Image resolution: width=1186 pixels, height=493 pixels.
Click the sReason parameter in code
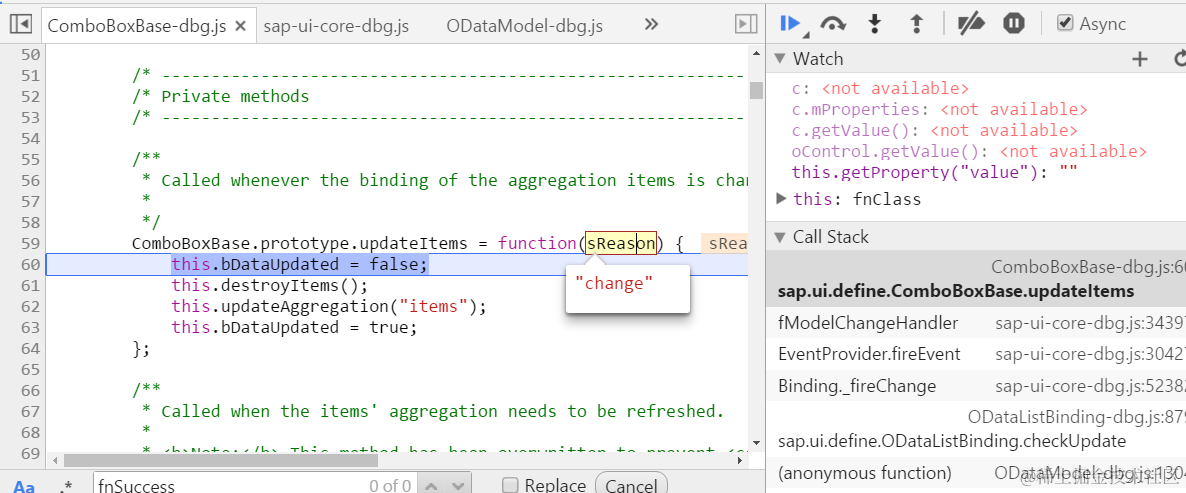click(x=620, y=243)
